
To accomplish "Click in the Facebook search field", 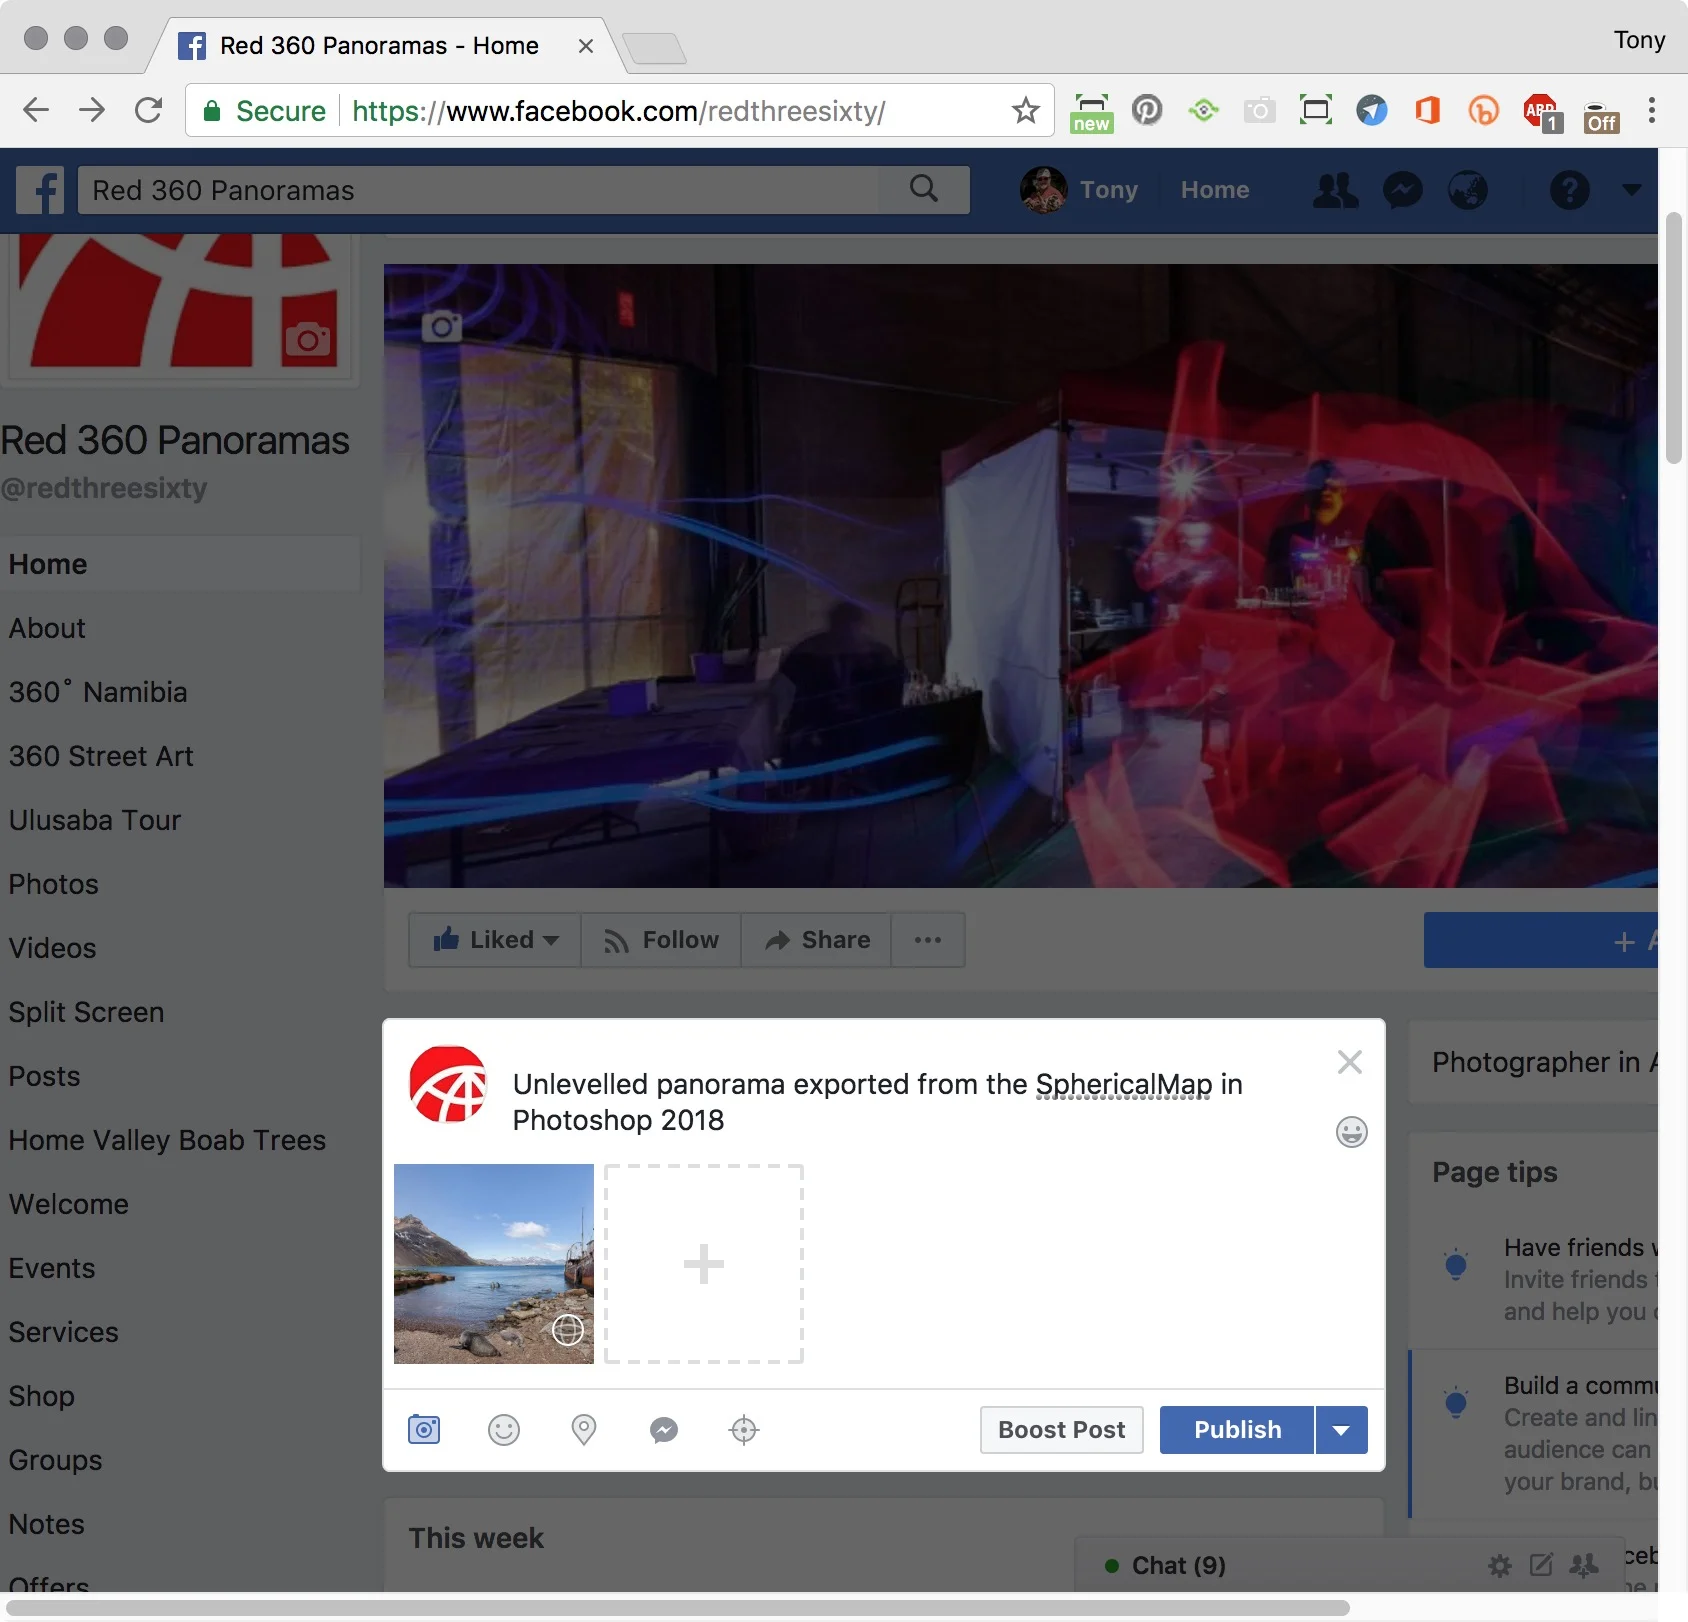I will tap(480, 190).
